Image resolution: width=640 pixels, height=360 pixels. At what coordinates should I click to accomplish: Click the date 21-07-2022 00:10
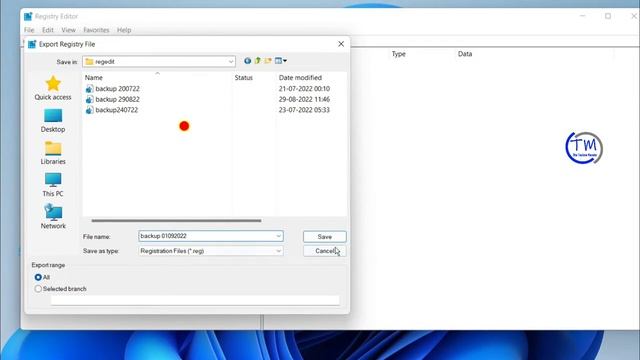tap(304, 89)
